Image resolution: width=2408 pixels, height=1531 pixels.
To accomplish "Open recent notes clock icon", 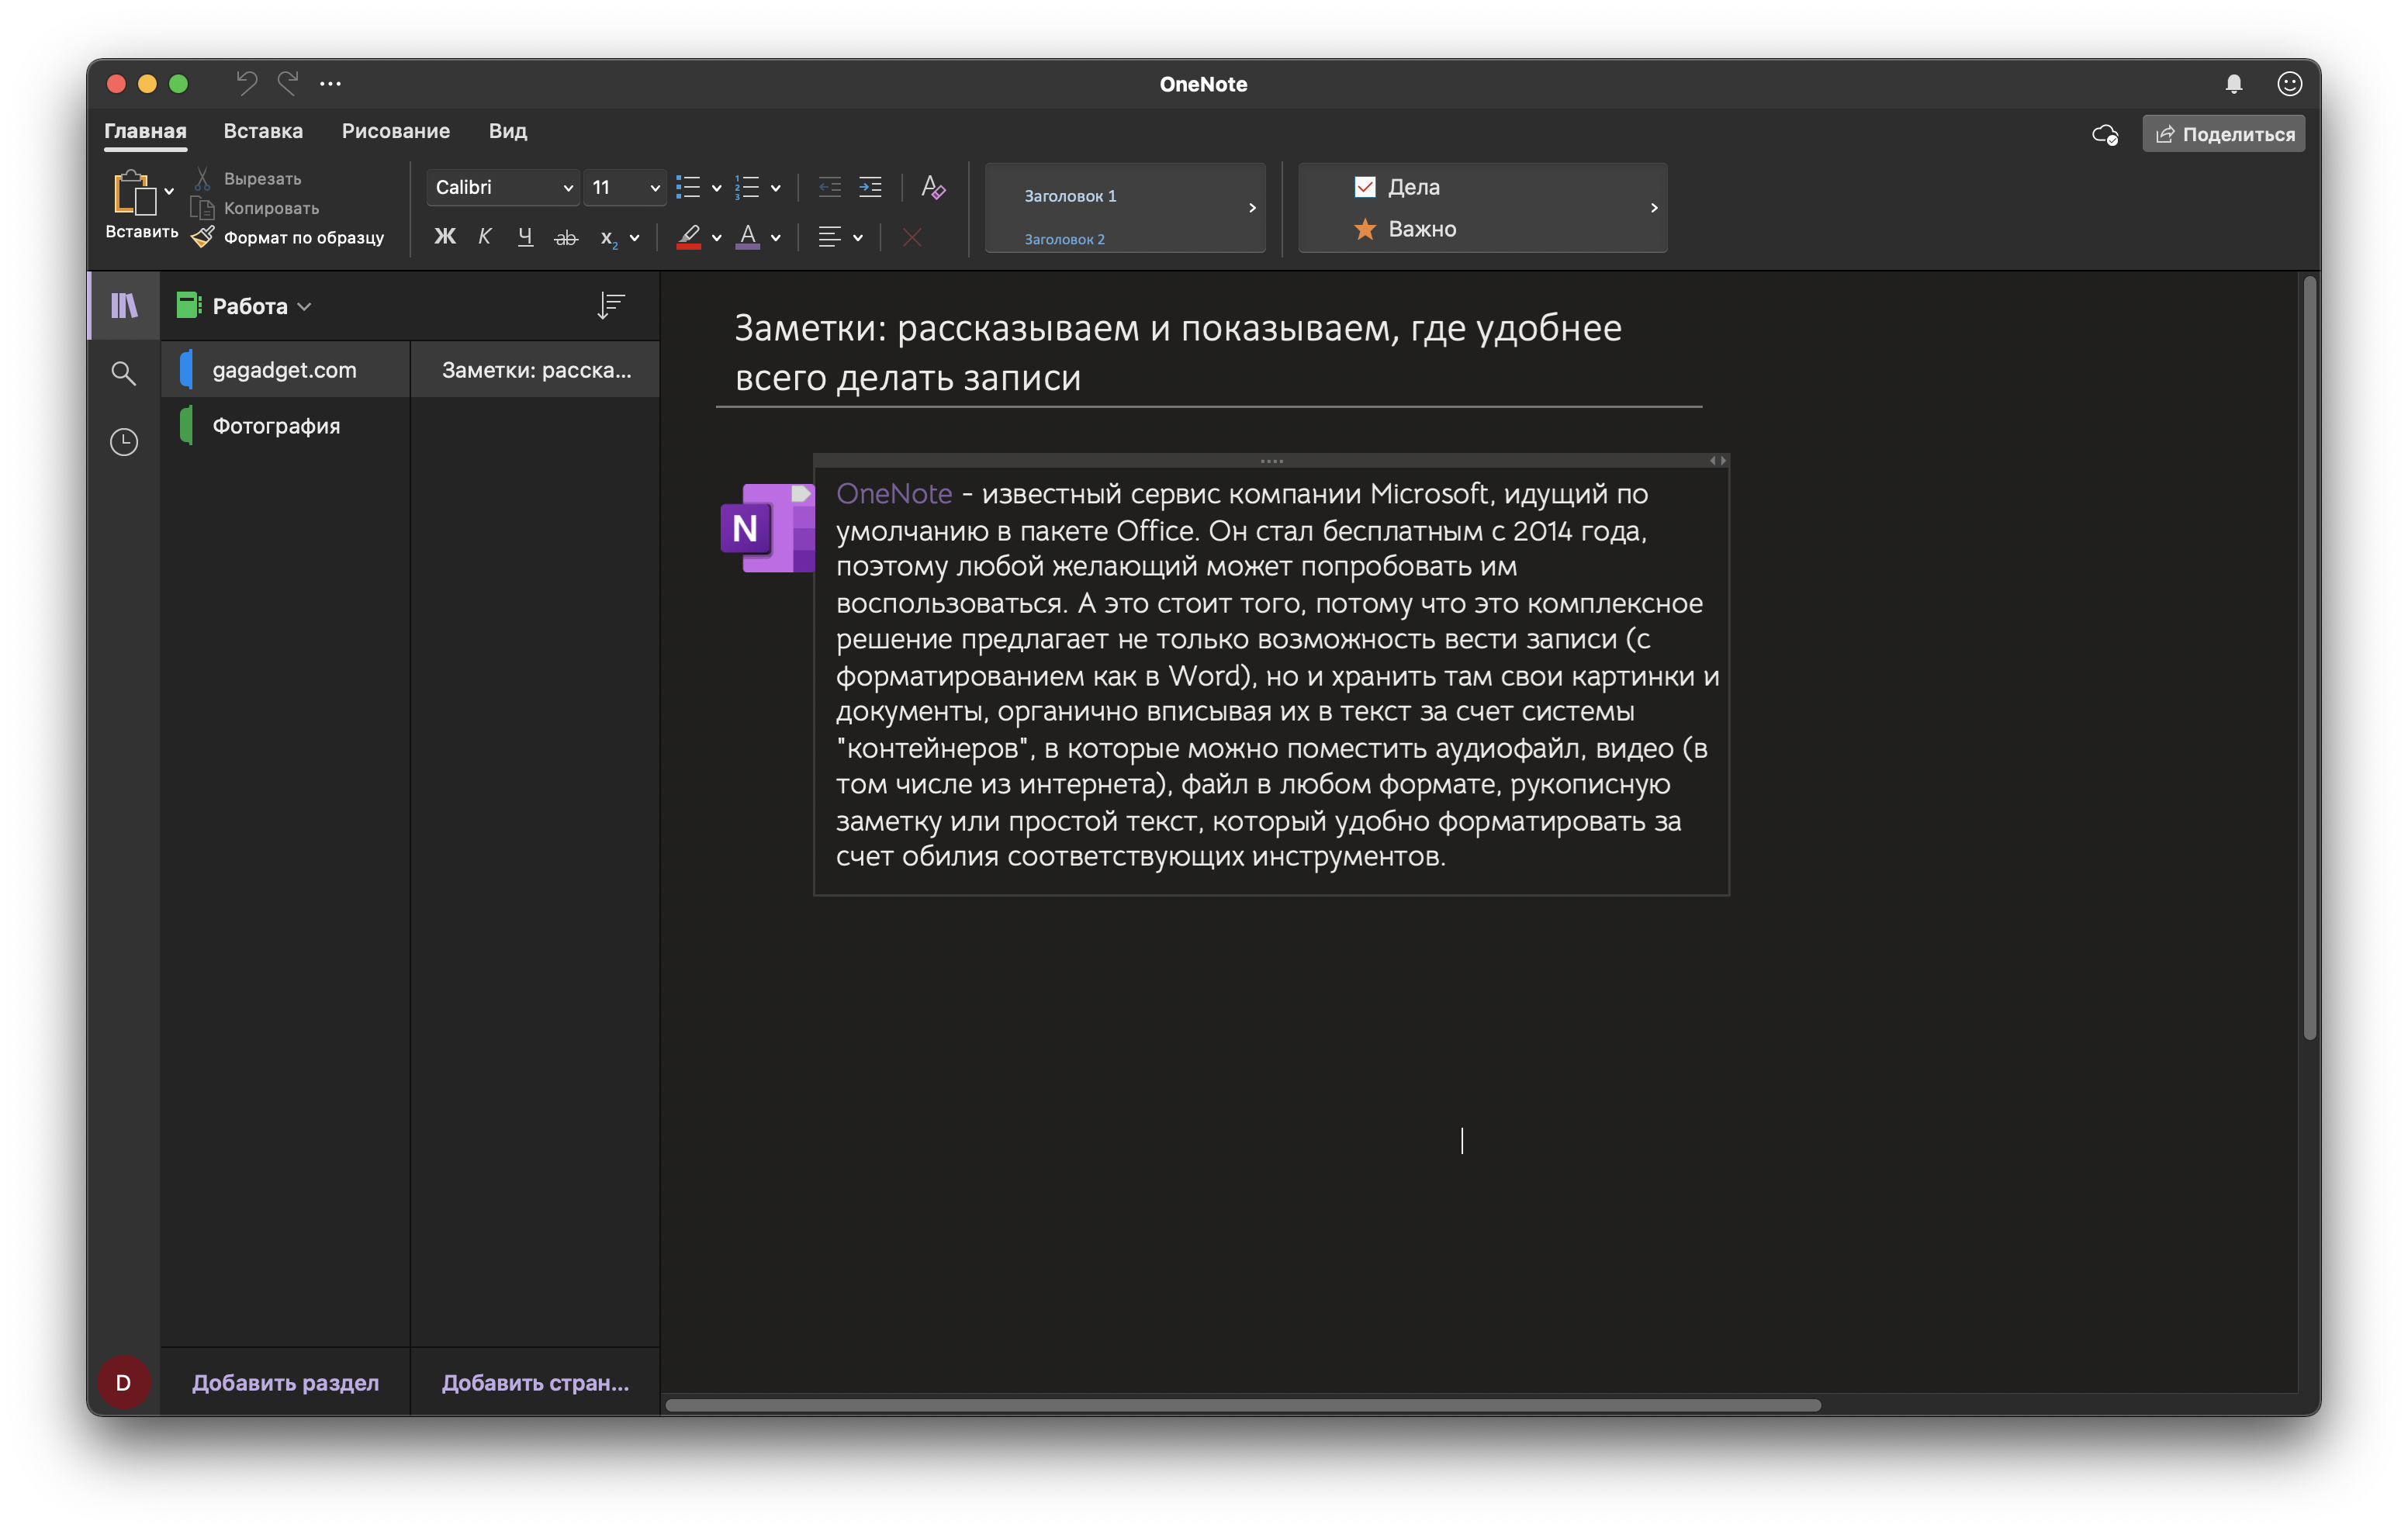I will point(124,442).
